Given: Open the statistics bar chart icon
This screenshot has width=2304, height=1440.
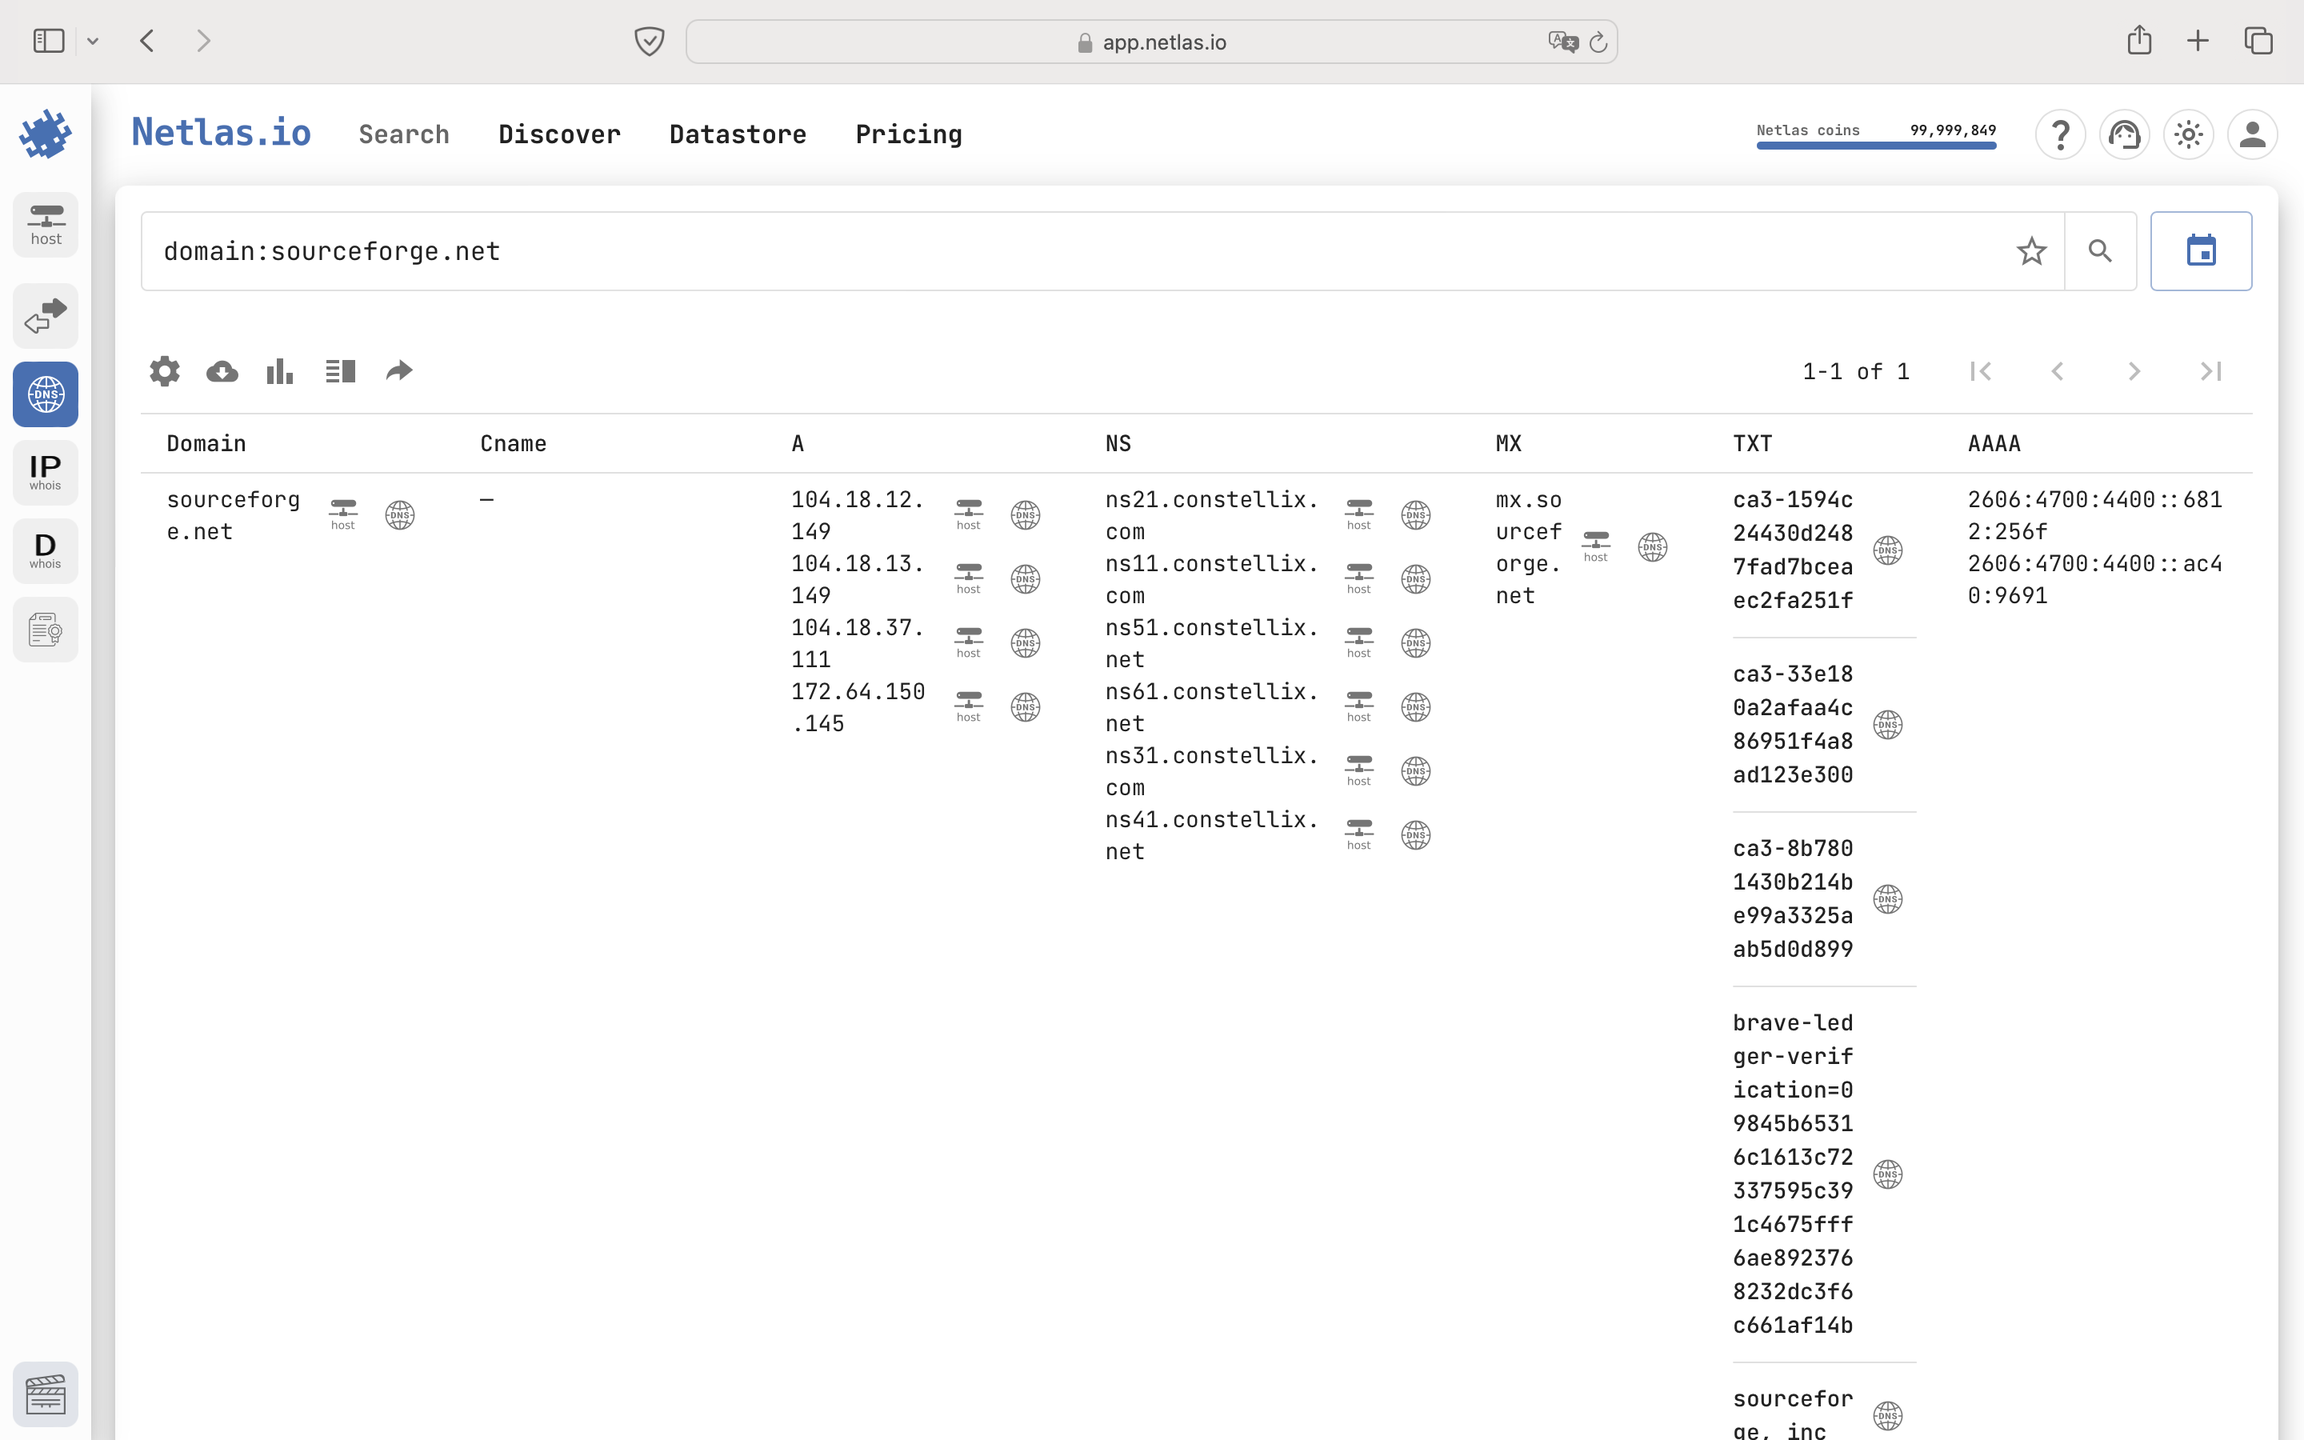Looking at the screenshot, I should (x=280, y=371).
